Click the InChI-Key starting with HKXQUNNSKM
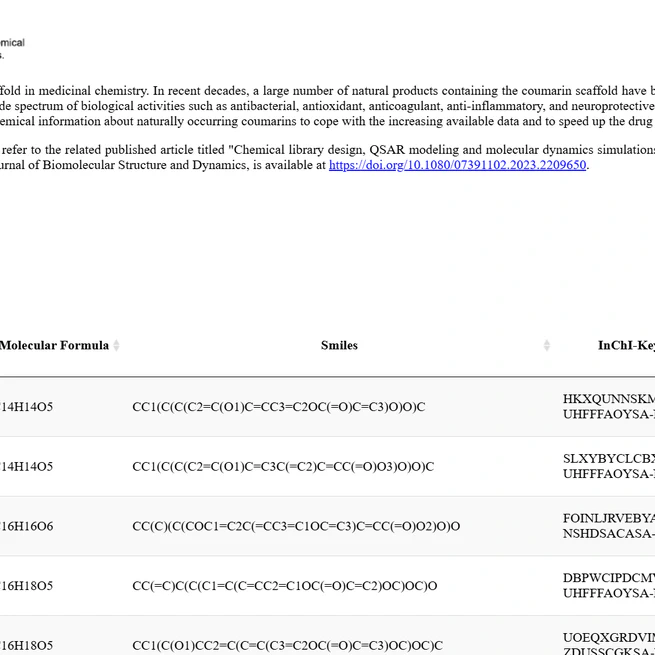 608,399
